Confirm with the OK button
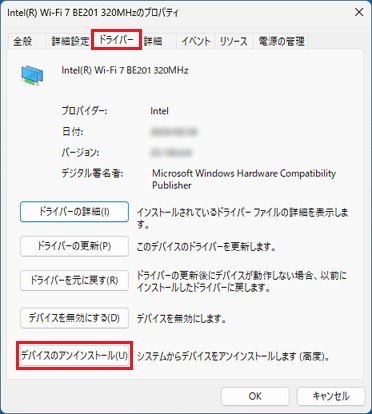 coord(255,396)
